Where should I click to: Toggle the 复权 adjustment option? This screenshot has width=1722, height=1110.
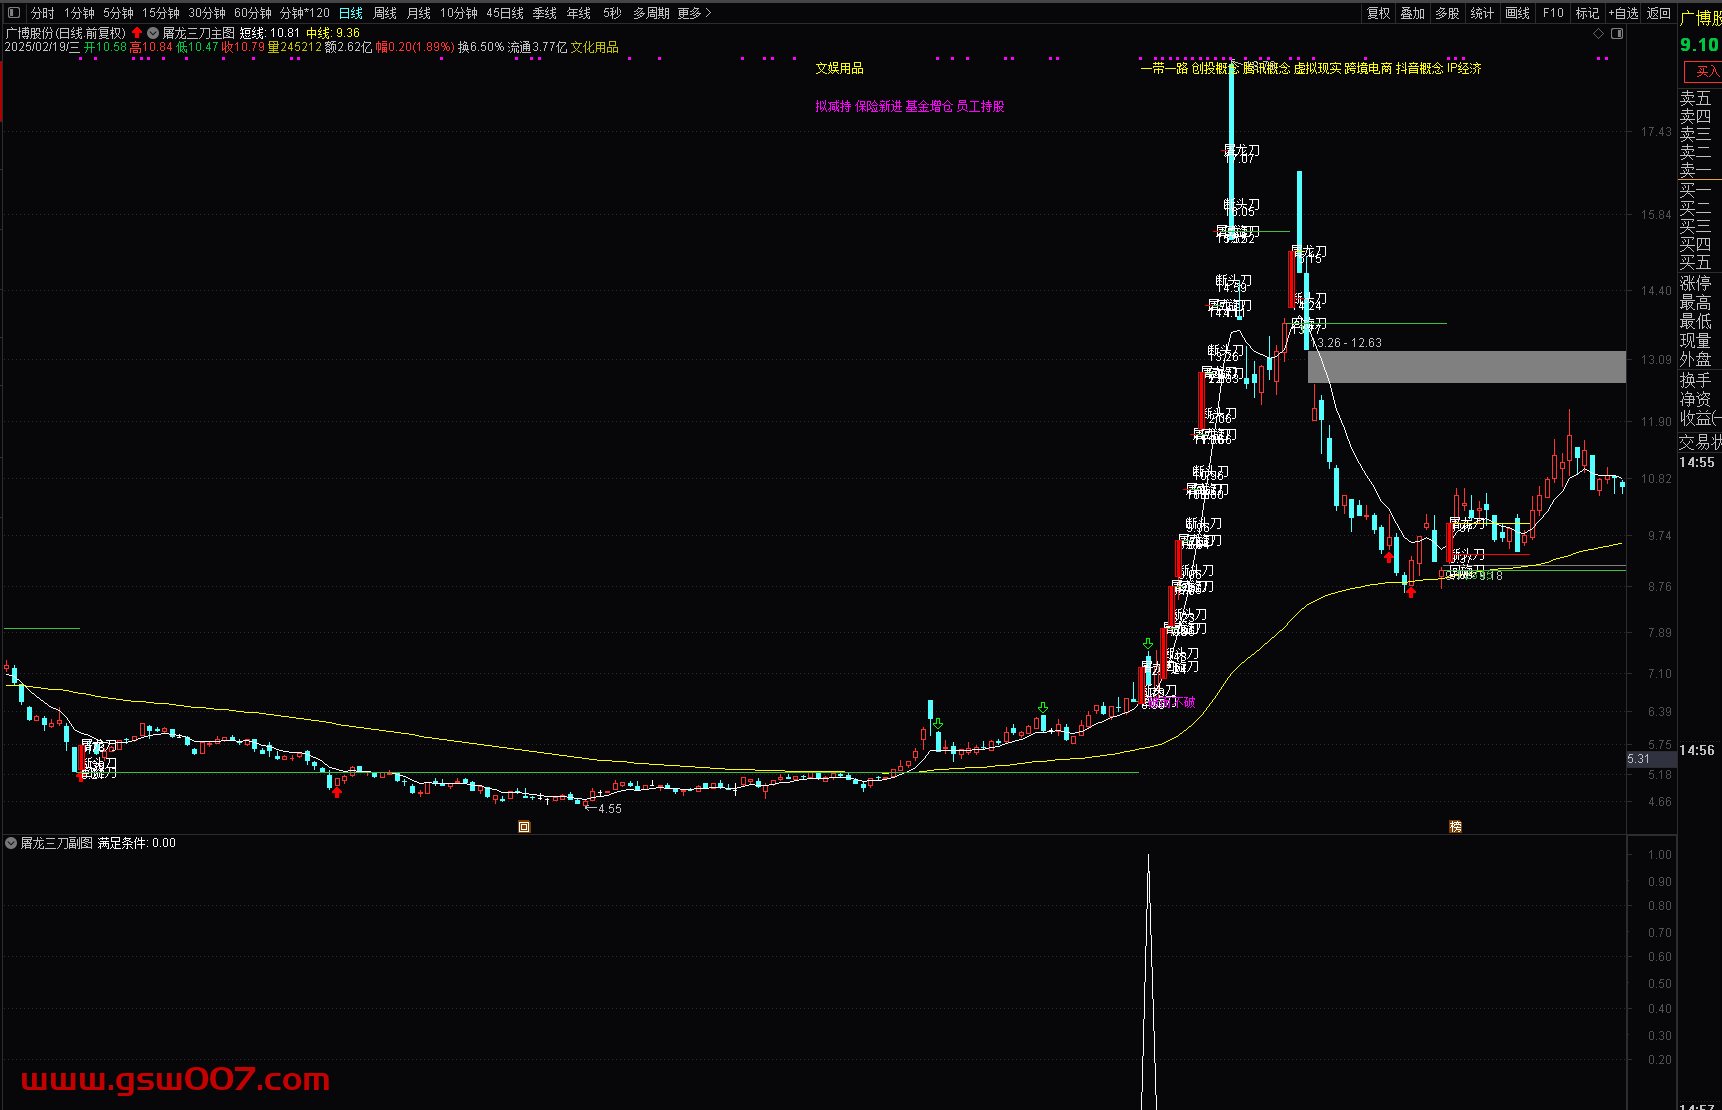click(x=1378, y=13)
